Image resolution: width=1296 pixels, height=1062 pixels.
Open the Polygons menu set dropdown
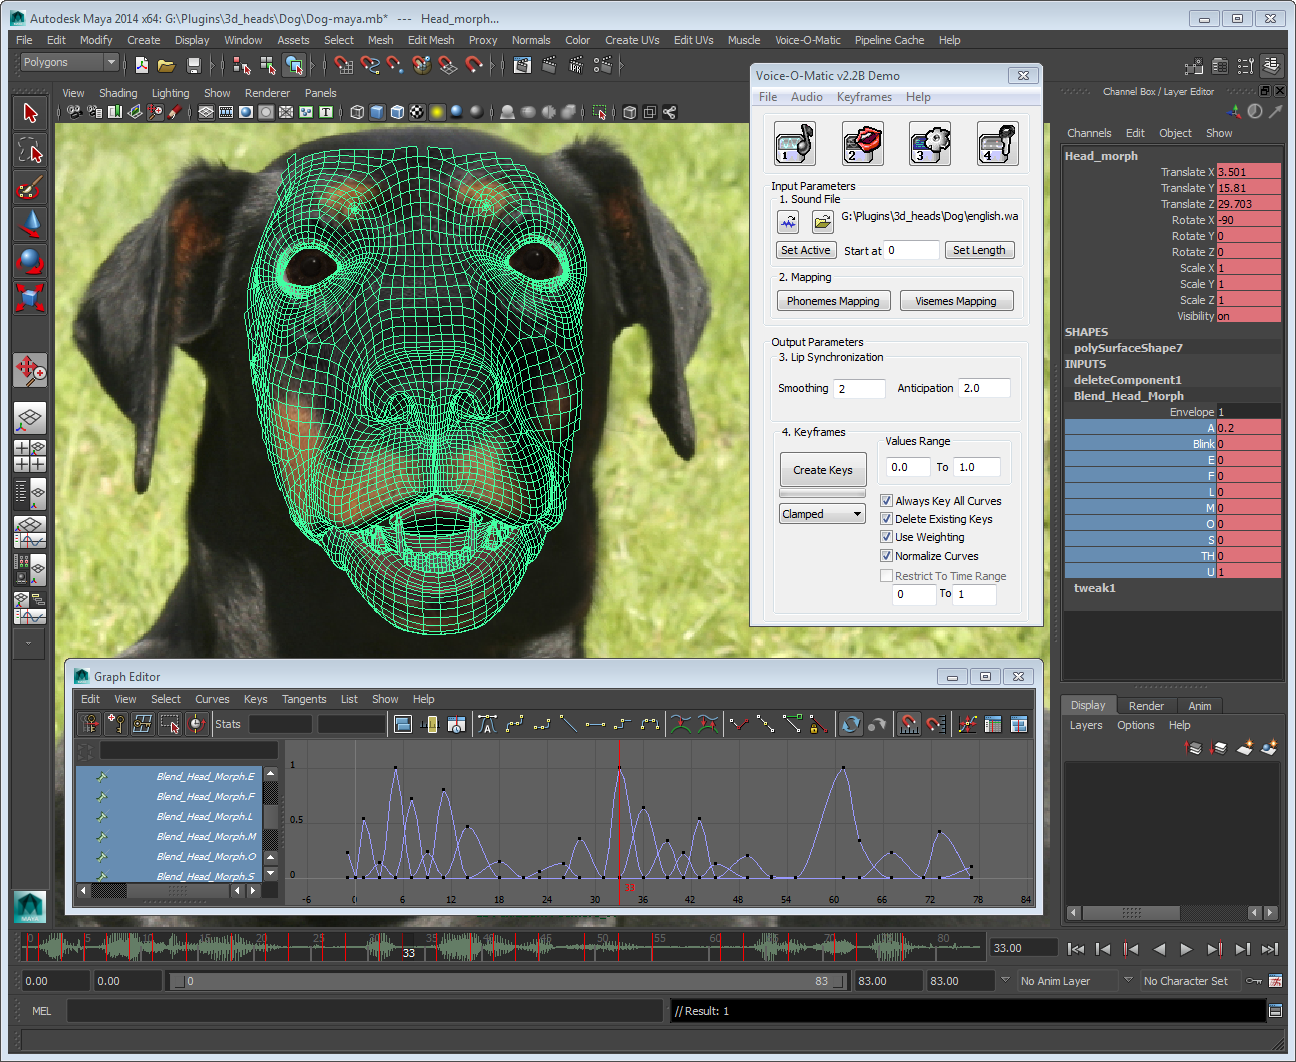[69, 63]
